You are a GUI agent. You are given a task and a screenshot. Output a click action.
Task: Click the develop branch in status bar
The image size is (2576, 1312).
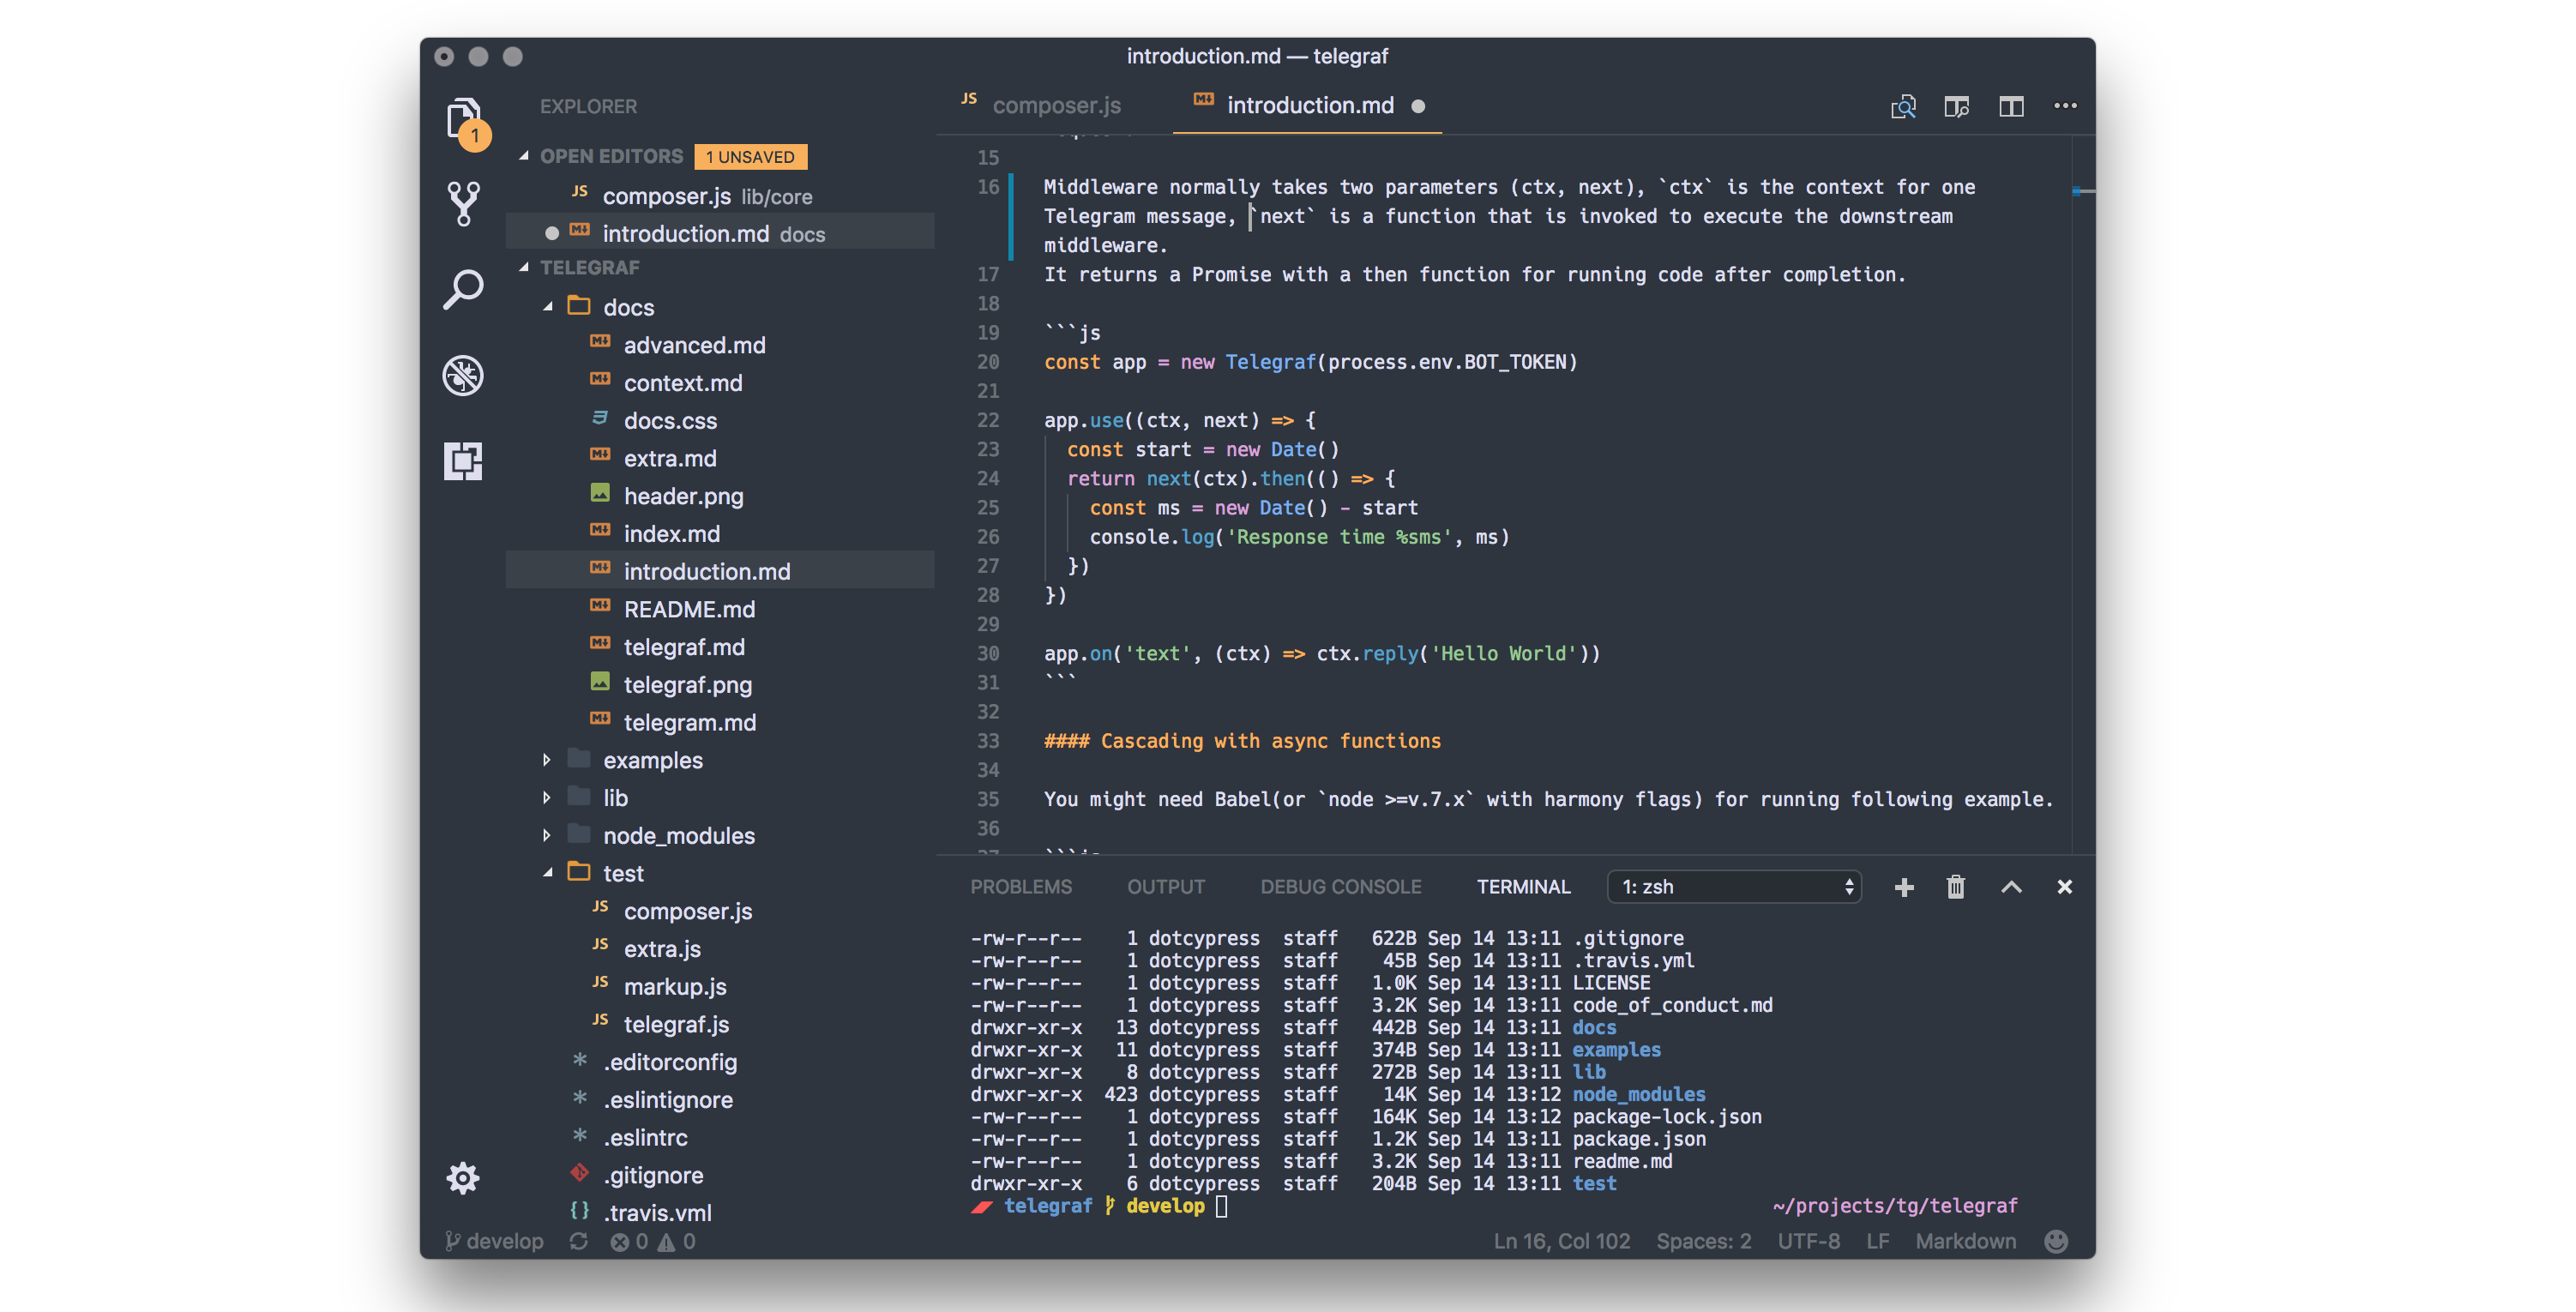tap(495, 1241)
